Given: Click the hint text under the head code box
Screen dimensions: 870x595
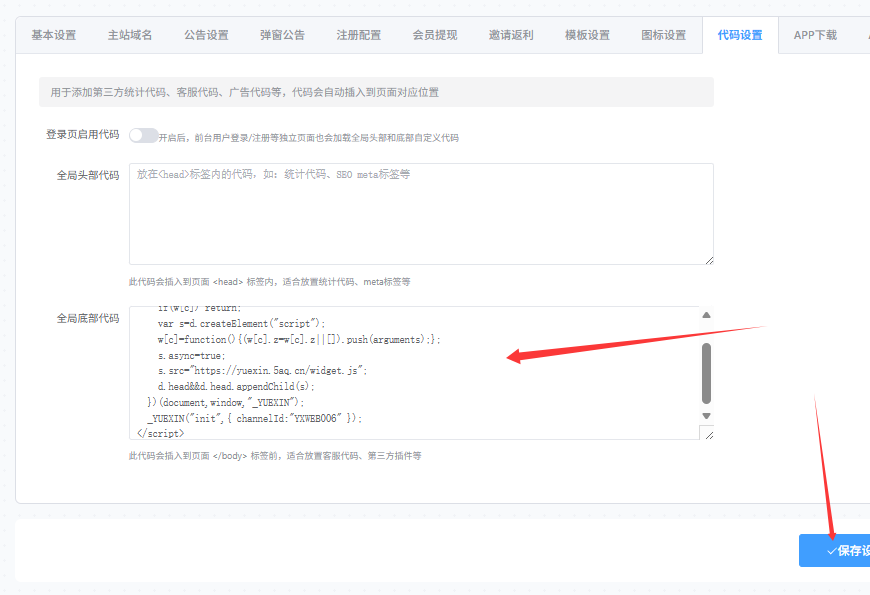Looking at the screenshot, I should coord(270,282).
